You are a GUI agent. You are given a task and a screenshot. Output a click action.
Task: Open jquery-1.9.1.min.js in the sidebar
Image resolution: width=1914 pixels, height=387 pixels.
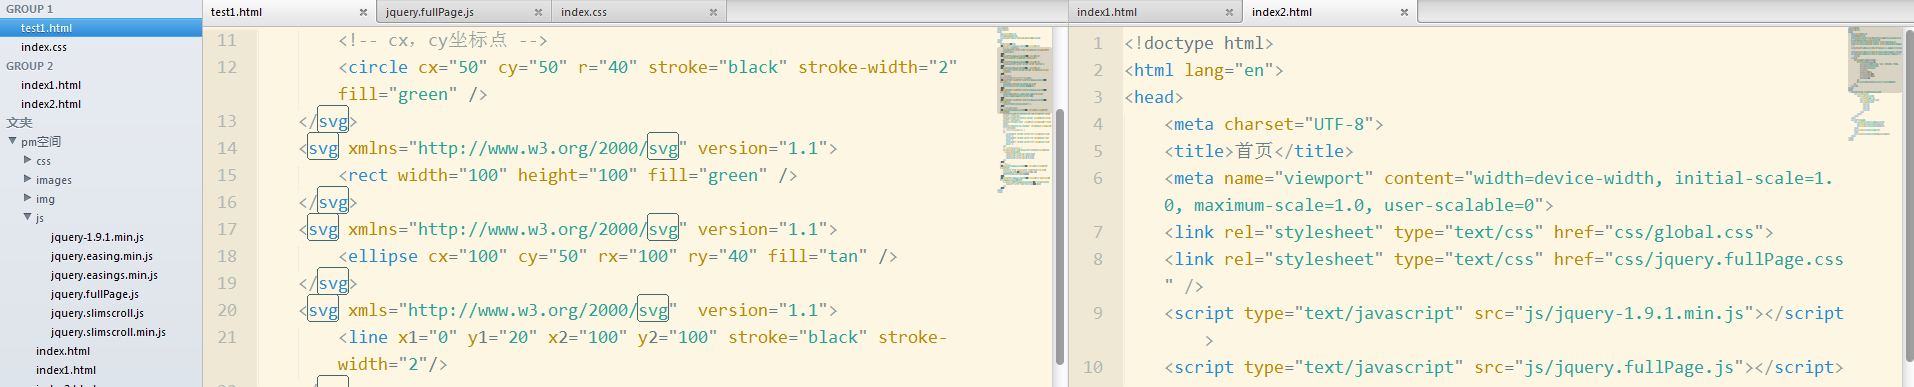[x=97, y=237]
